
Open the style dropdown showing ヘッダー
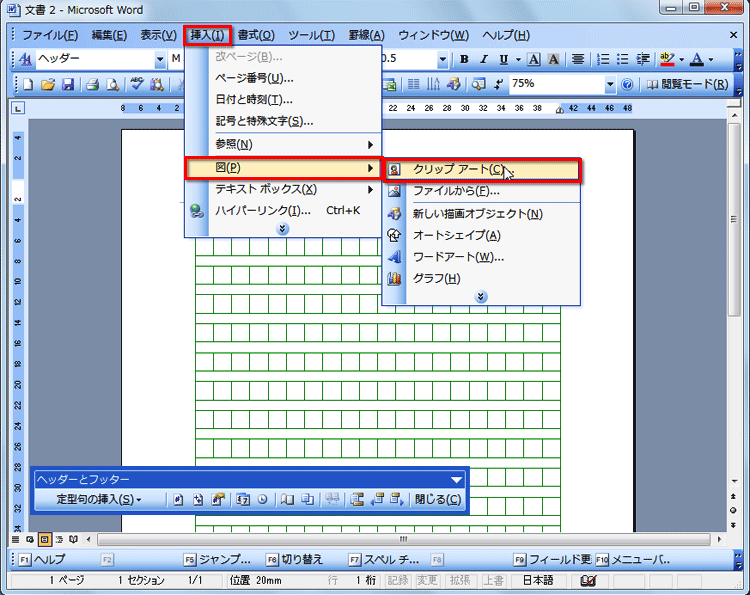[x=160, y=59]
